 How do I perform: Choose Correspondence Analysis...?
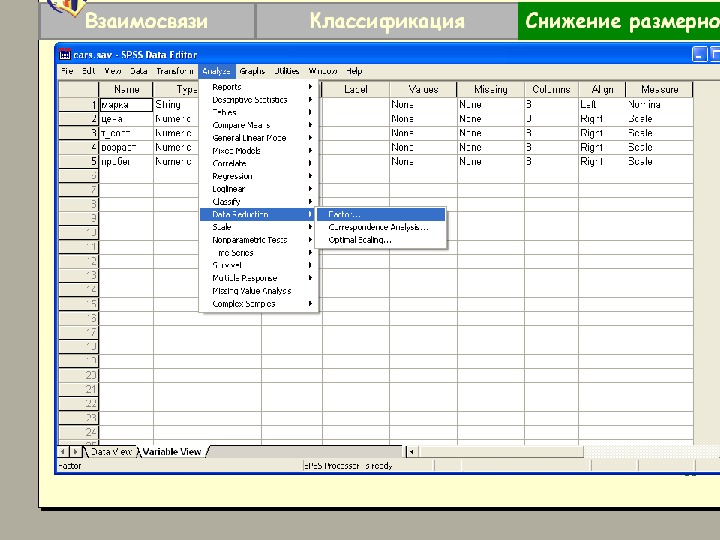(x=381, y=227)
